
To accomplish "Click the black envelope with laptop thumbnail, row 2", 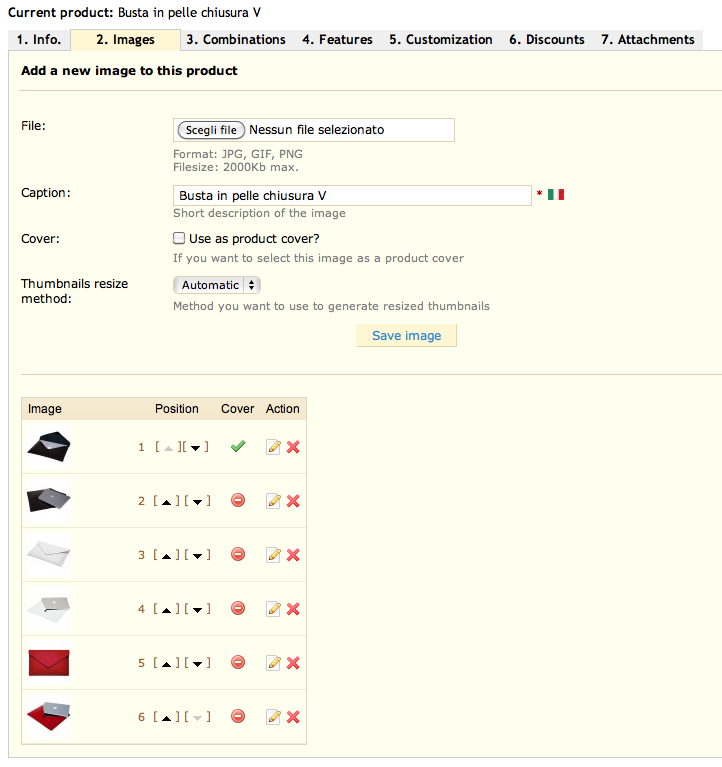I will point(49,500).
